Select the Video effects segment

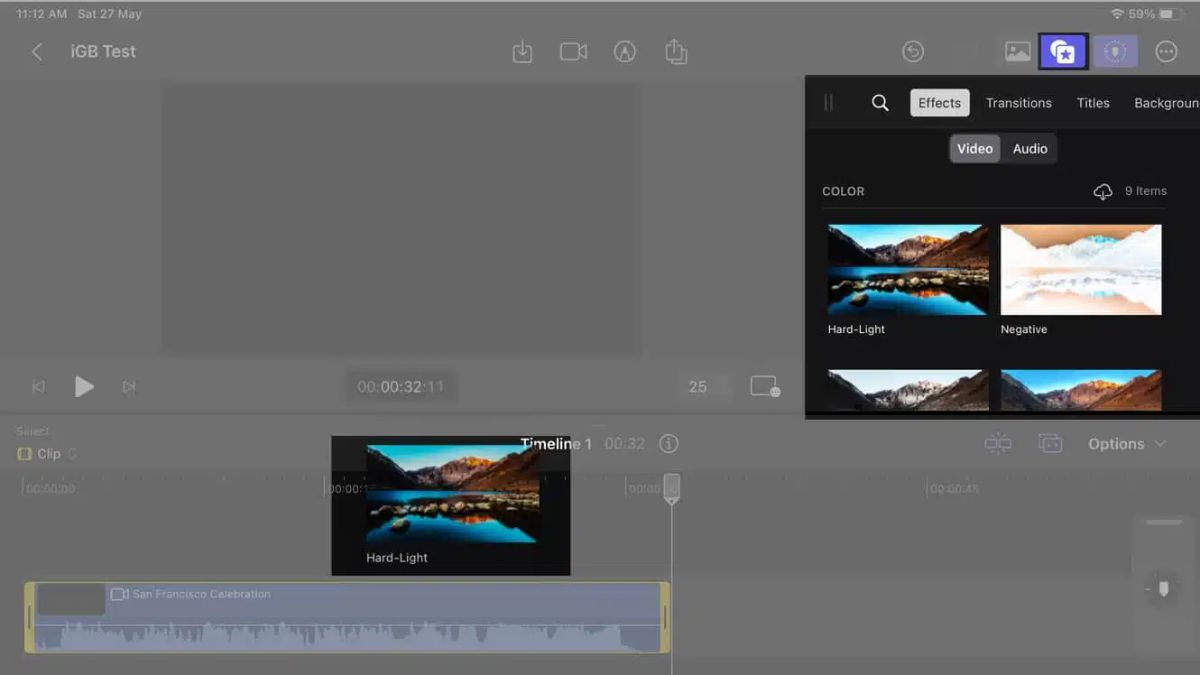coord(975,149)
